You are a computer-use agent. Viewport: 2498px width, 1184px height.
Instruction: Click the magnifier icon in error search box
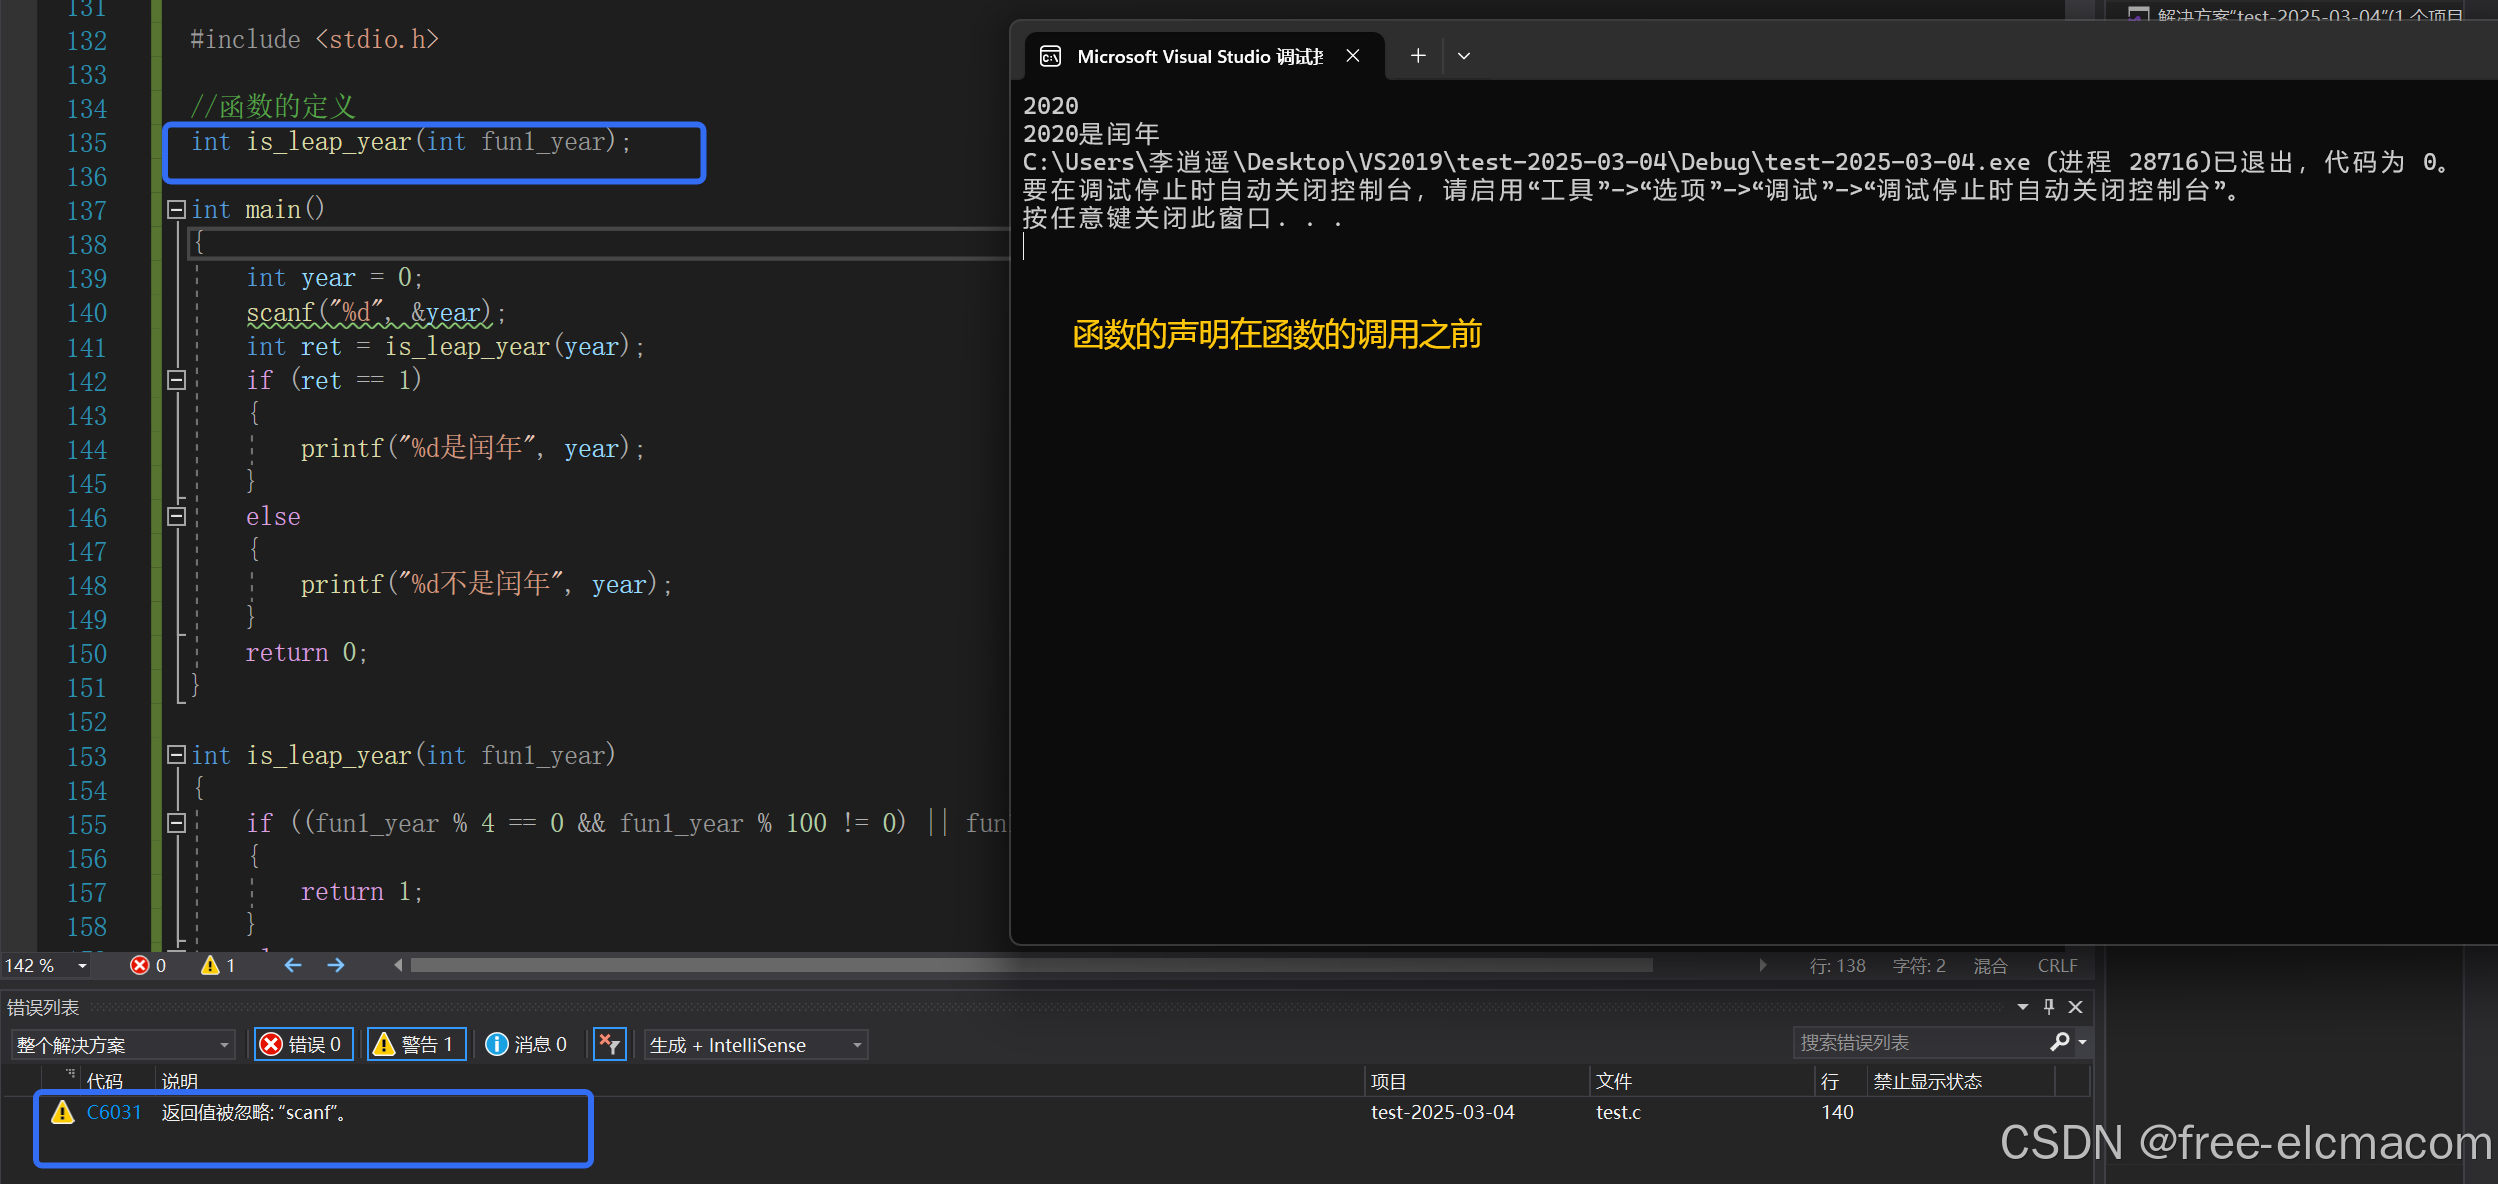[x=2059, y=1043]
